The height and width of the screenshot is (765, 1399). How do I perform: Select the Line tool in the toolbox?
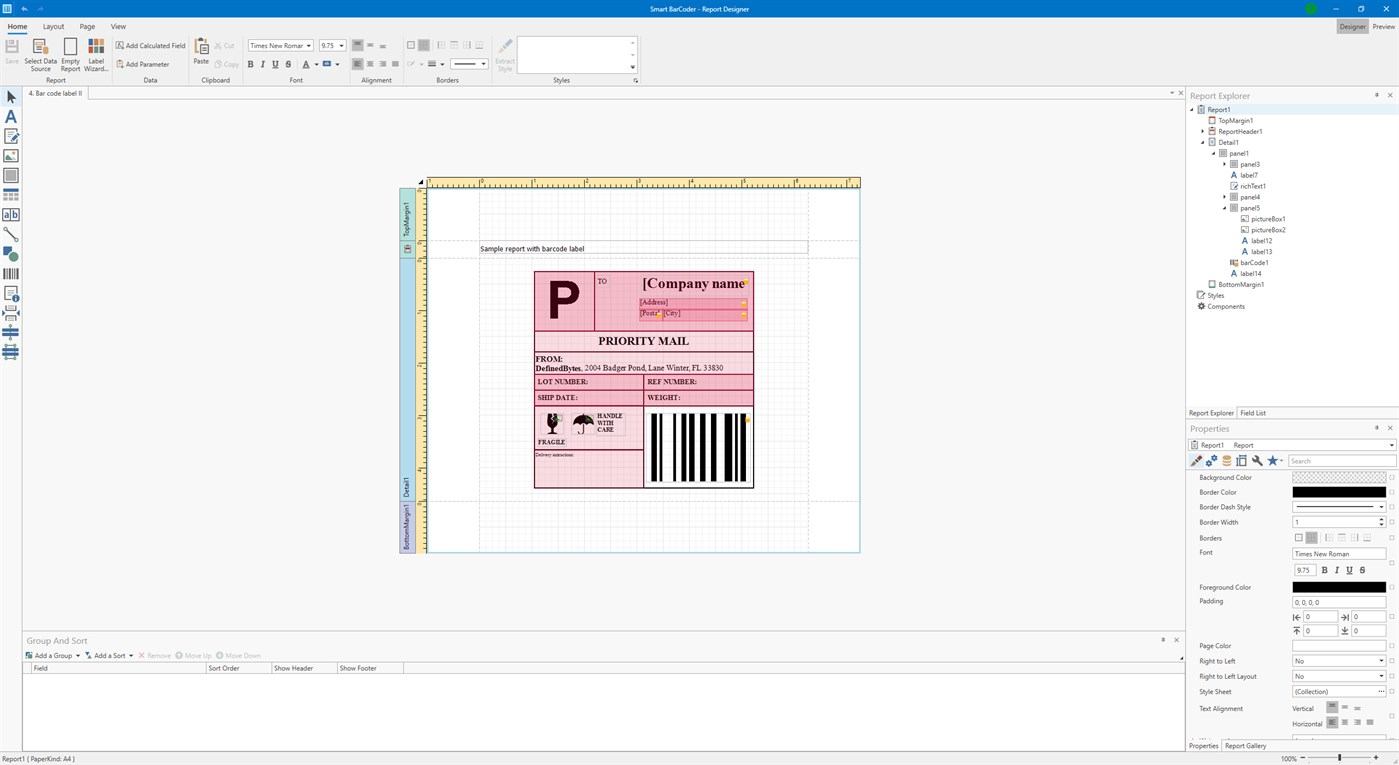coord(11,234)
